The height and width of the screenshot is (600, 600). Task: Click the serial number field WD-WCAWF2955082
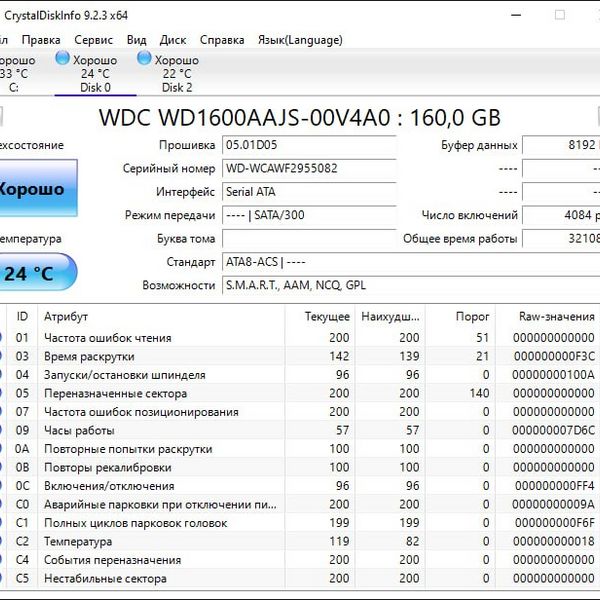309,168
